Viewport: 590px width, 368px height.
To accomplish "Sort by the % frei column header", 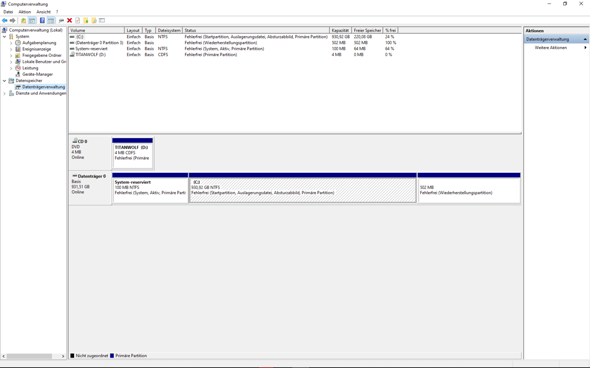I will click(391, 30).
